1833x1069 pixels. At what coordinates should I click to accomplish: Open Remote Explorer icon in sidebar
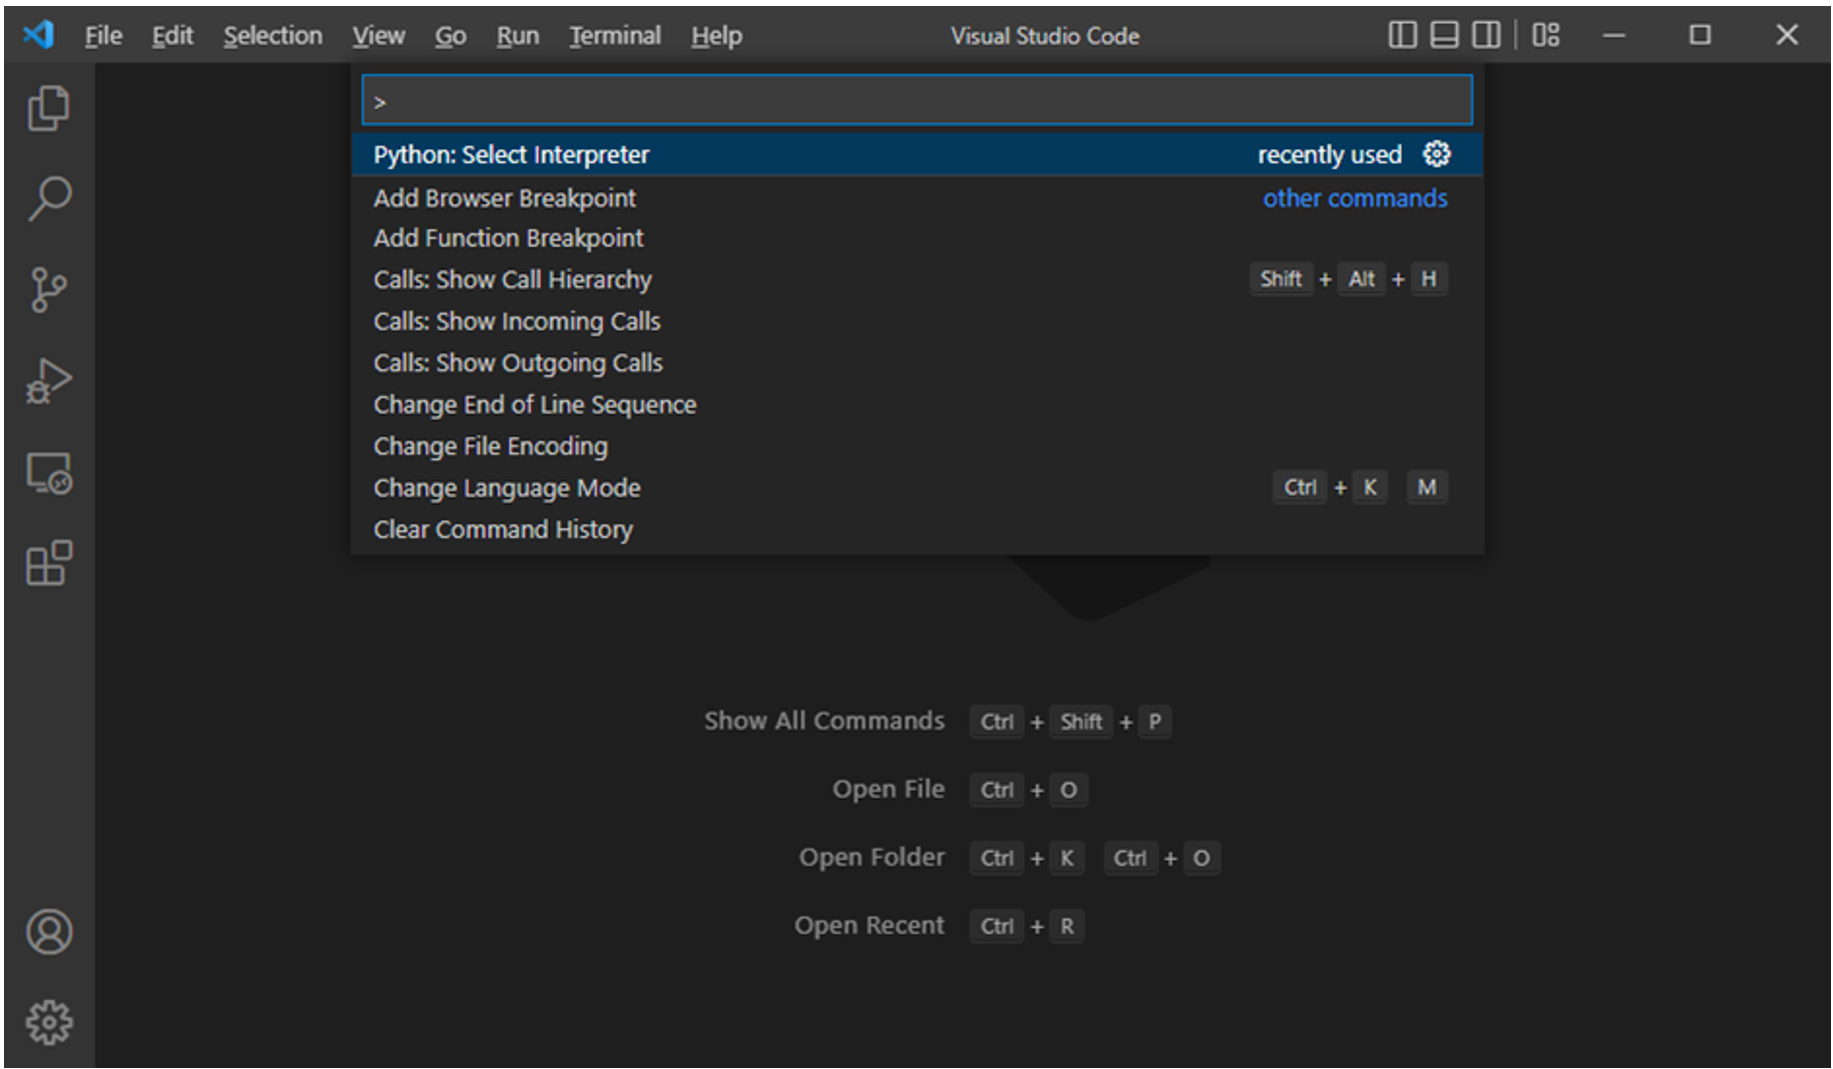tap(48, 473)
